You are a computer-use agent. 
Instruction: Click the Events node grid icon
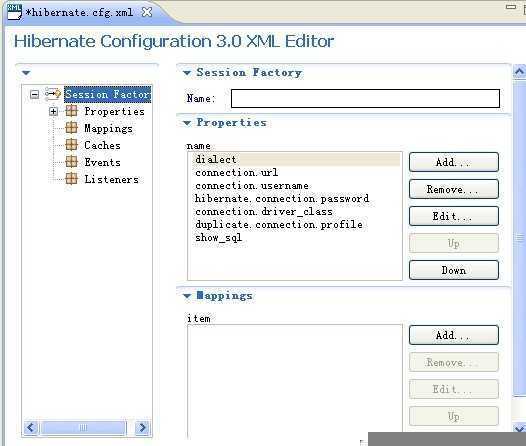click(x=71, y=162)
